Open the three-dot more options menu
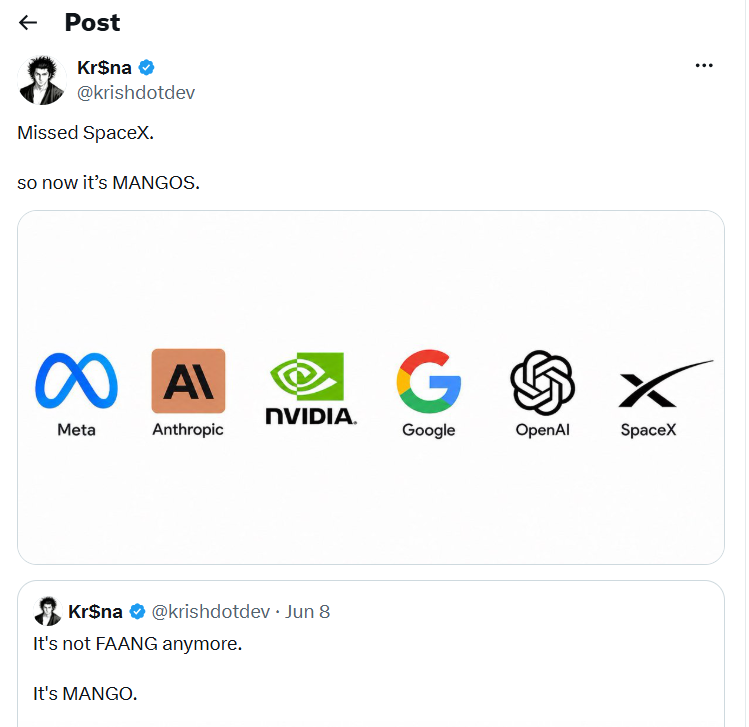The width and height of the screenshot is (749, 727). (x=704, y=65)
